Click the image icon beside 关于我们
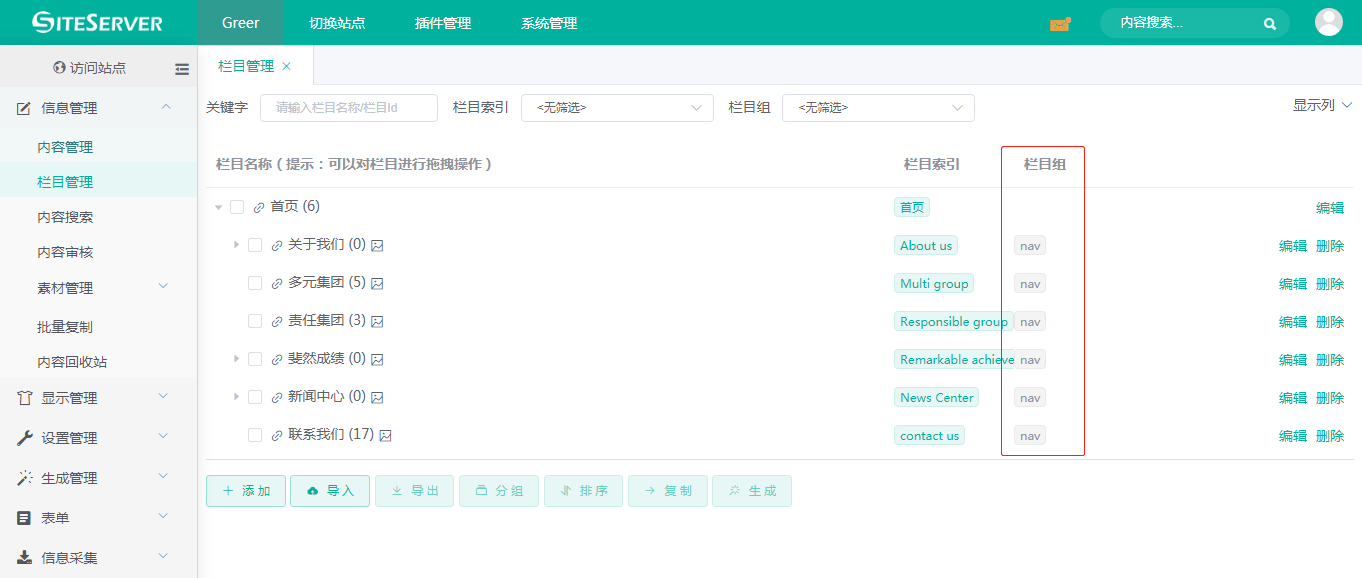This screenshot has width=1362, height=578. [378, 245]
